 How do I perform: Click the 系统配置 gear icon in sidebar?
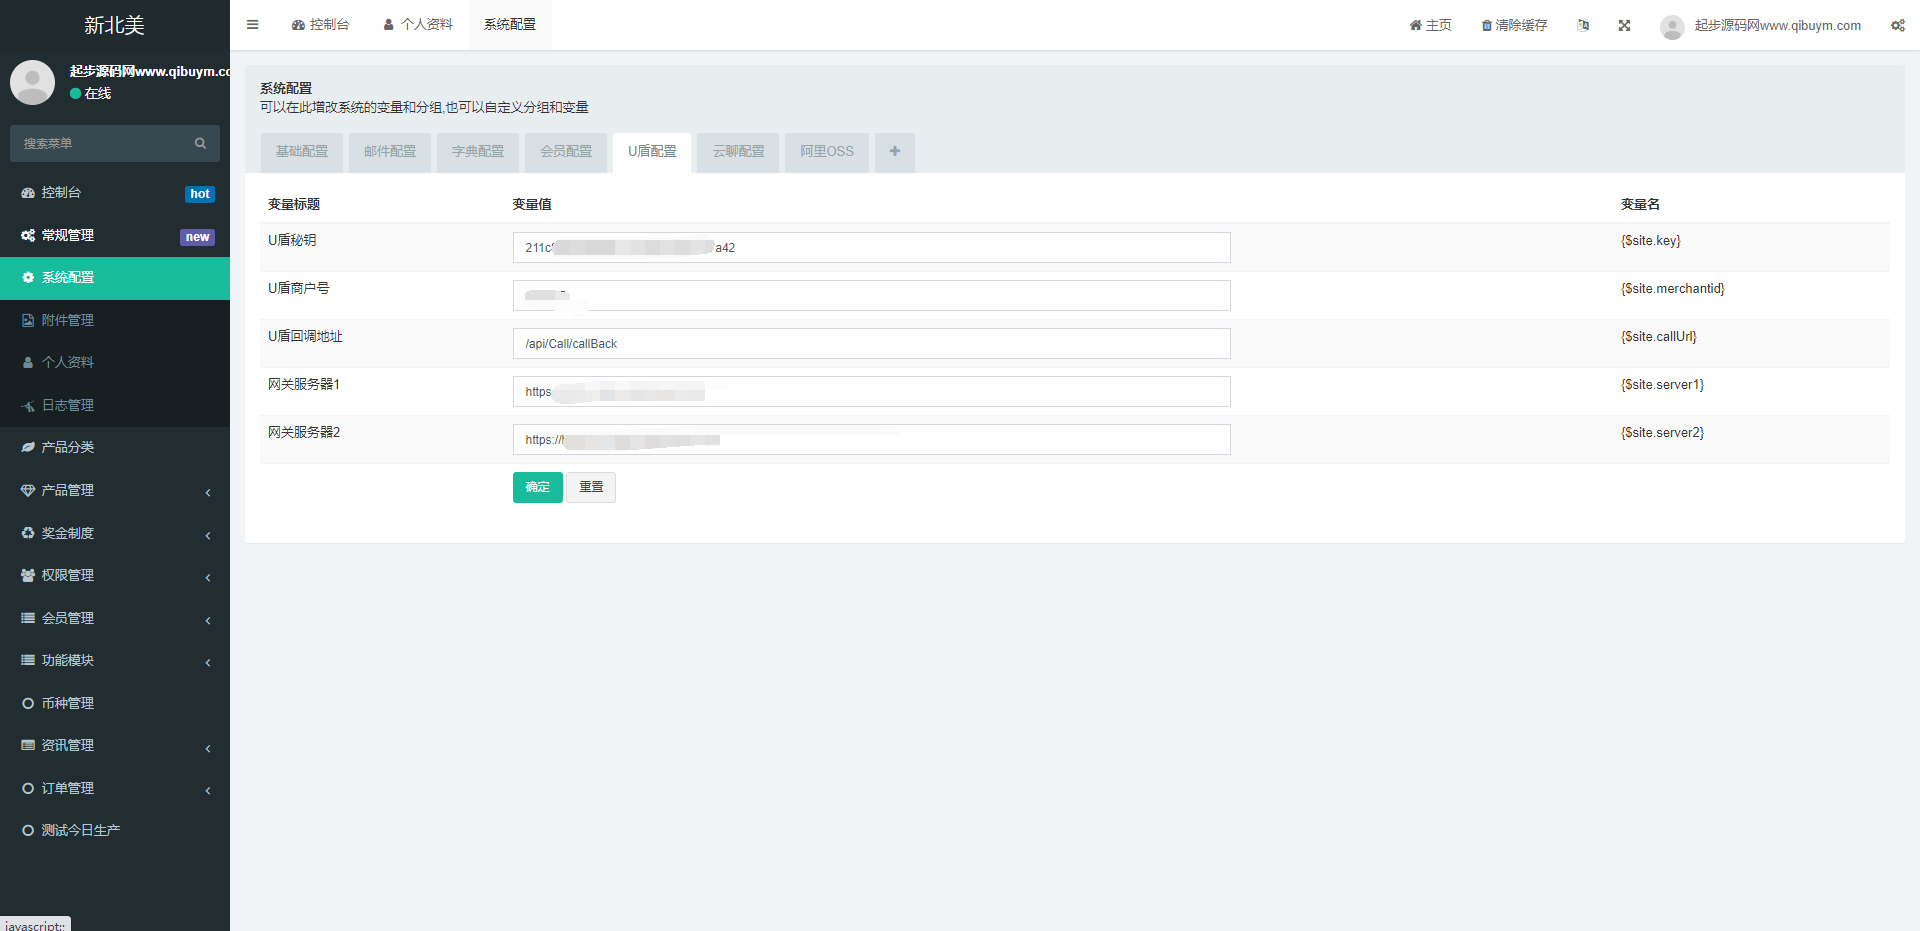[28, 277]
